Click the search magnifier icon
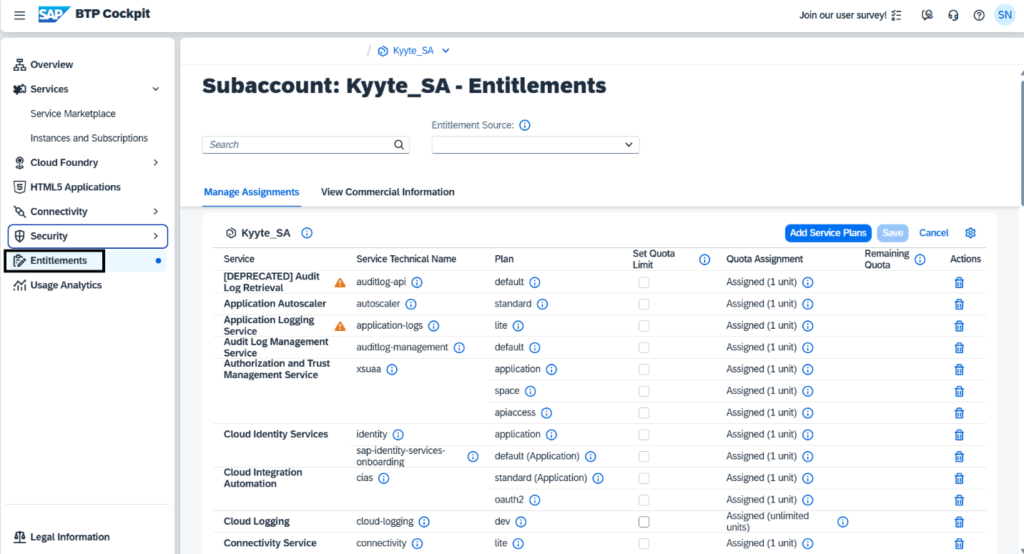1024x554 pixels. point(399,144)
